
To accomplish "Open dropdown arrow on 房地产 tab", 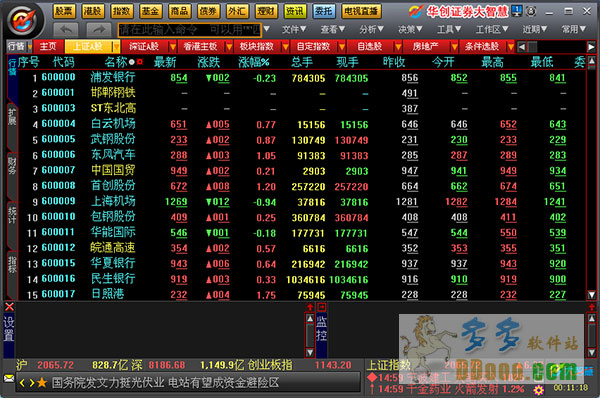I will click(x=454, y=47).
